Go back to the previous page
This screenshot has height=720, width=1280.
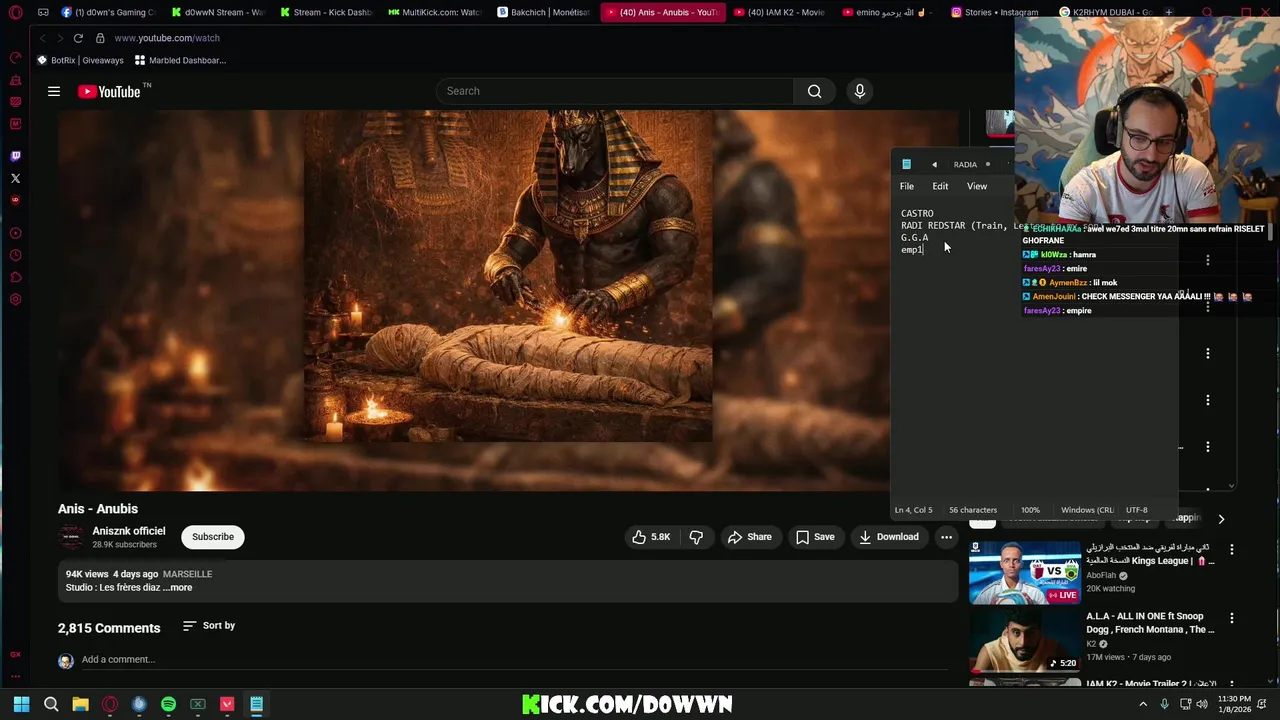(43, 38)
